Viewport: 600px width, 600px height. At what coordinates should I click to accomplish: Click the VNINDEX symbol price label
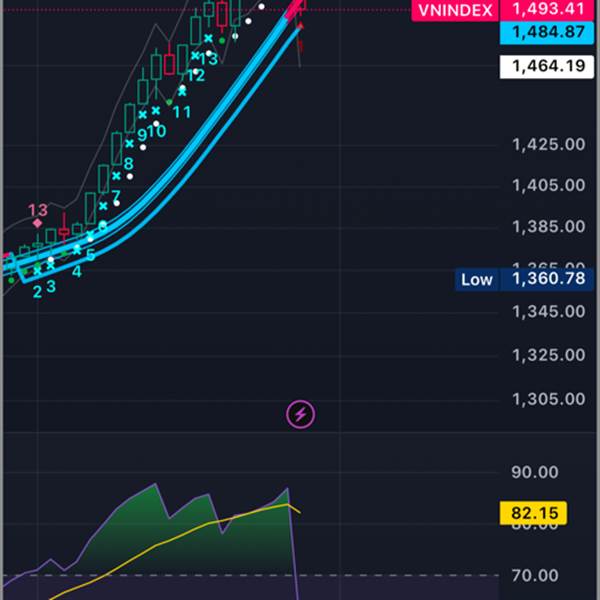point(455,10)
